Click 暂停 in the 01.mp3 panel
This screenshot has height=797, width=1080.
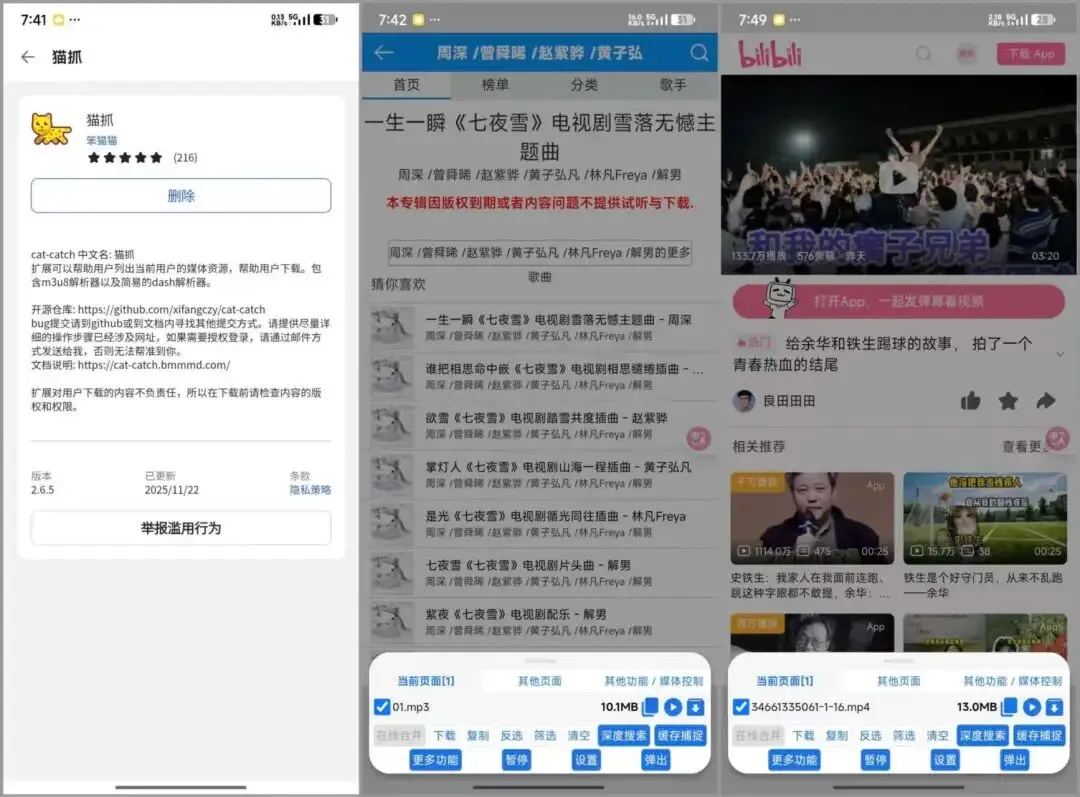coord(517,760)
